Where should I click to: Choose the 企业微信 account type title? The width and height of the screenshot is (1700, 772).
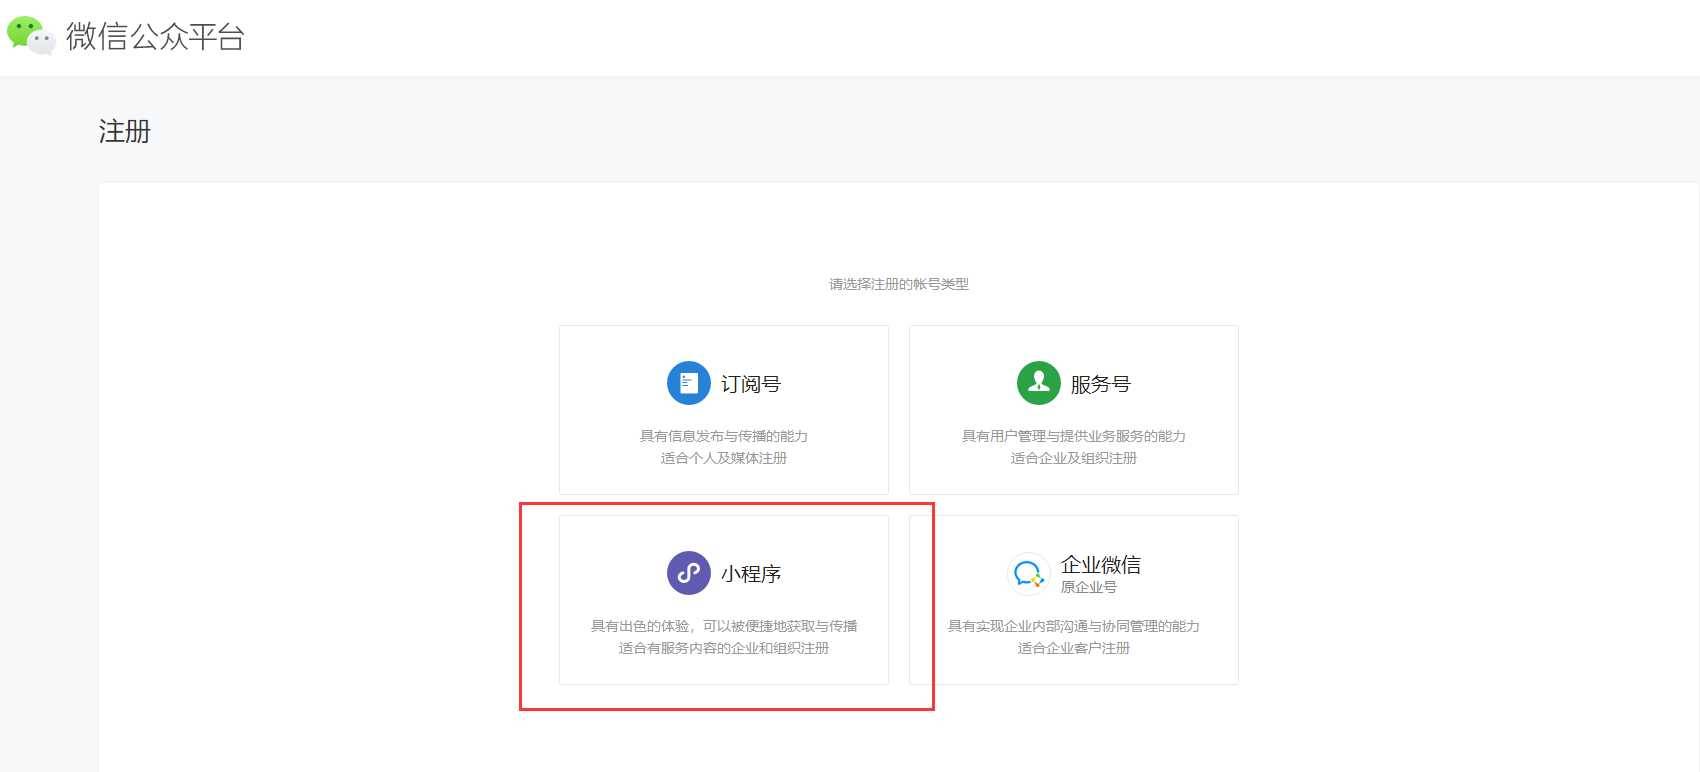[x=1101, y=564]
